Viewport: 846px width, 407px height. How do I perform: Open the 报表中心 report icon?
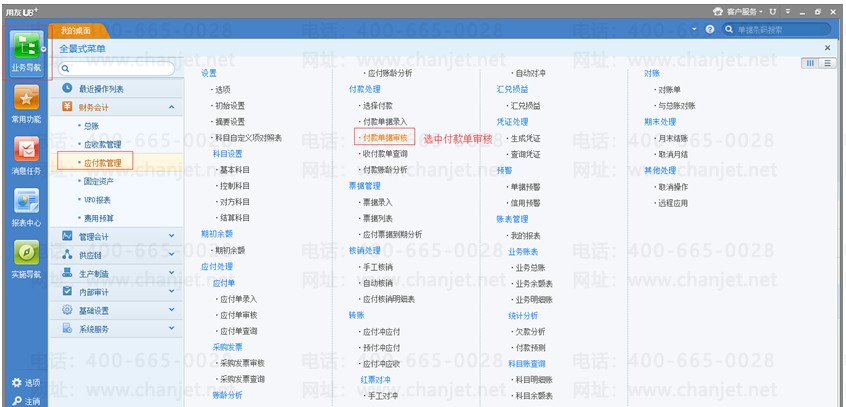click(26, 201)
